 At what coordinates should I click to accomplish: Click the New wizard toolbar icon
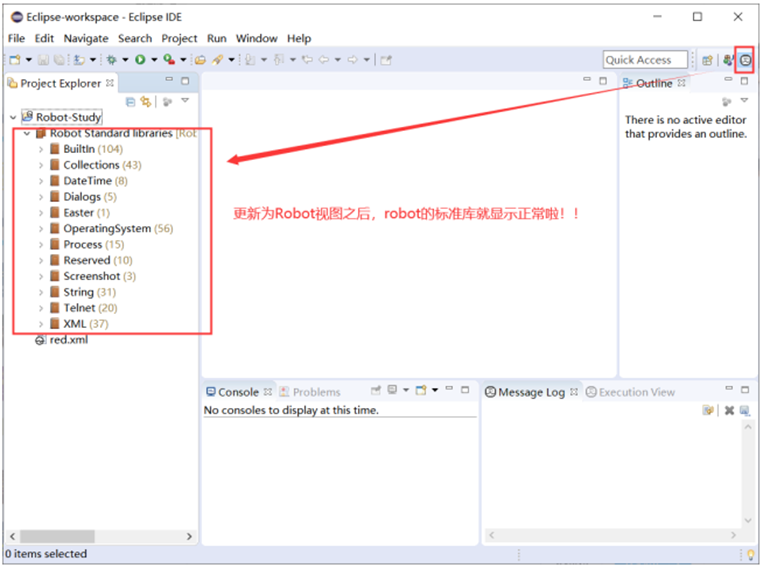[15, 59]
